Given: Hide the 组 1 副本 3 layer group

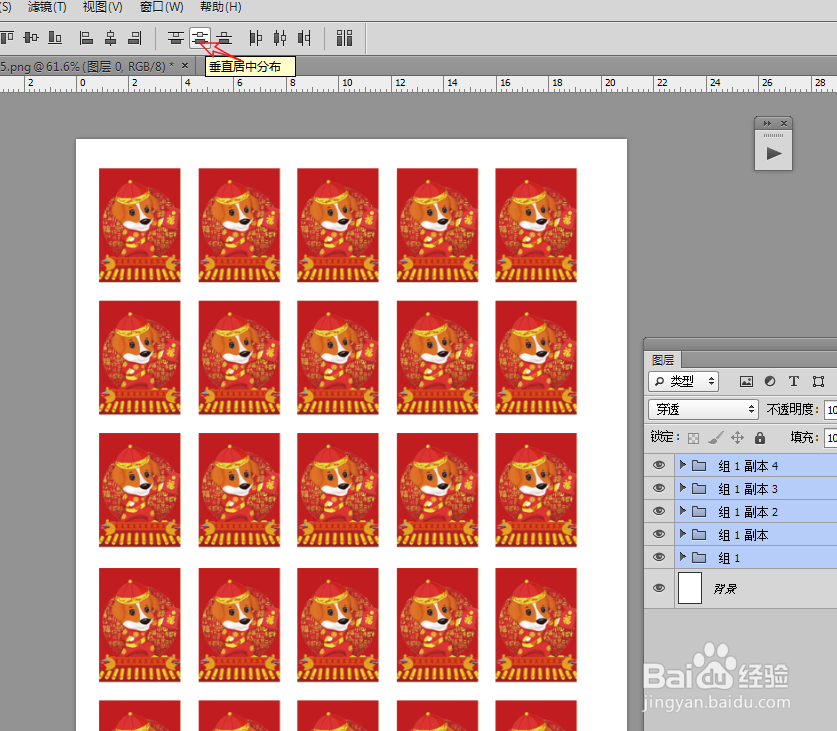Looking at the screenshot, I should tap(659, 488).
